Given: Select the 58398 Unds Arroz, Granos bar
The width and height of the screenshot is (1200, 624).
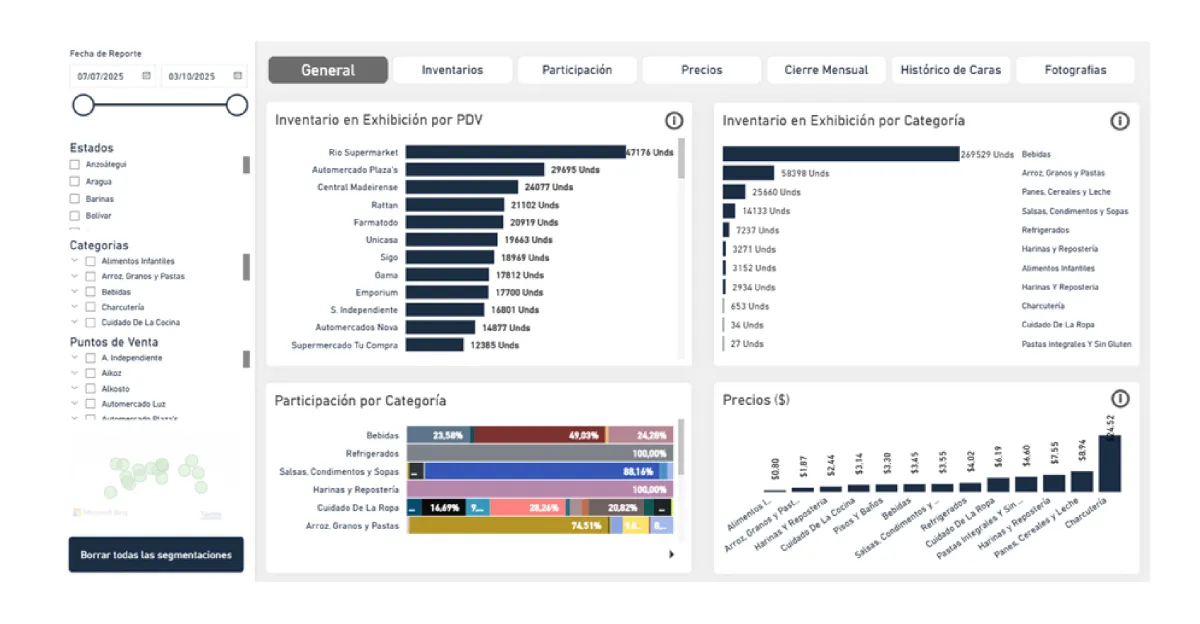Looking at the screenshot, I should click(749, 173).
